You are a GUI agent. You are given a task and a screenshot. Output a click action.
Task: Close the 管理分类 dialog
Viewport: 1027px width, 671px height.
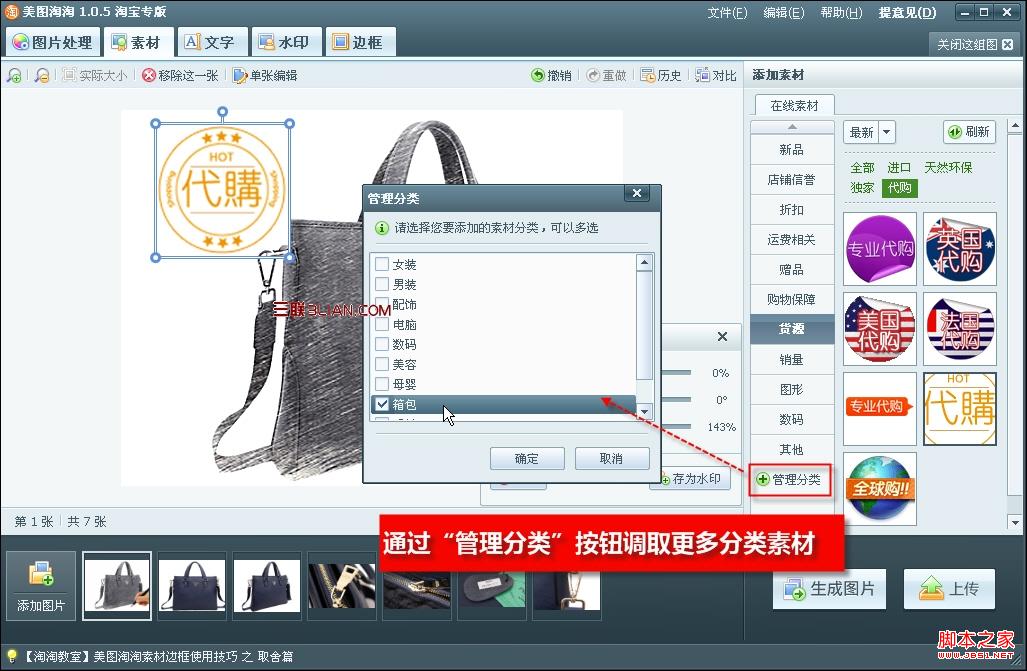(x=637, y=193)
